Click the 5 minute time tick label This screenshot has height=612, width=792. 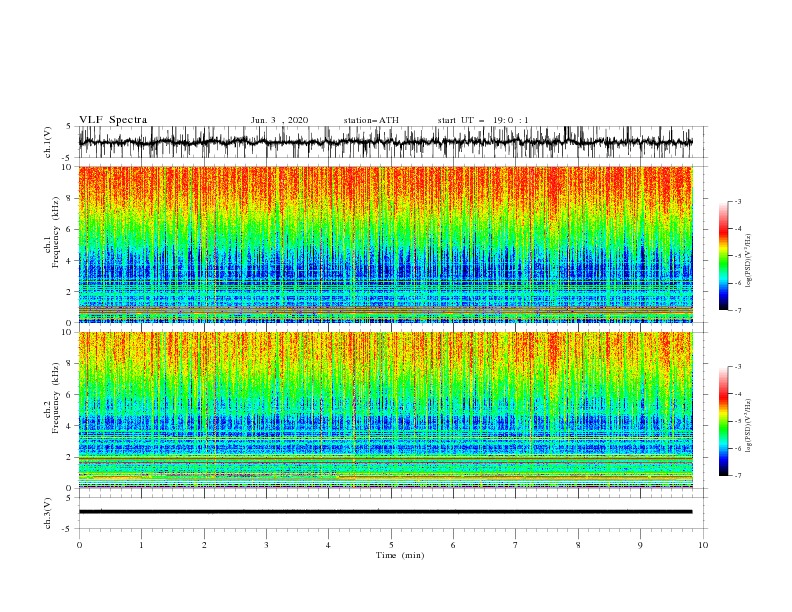click(x=391, y=545)
